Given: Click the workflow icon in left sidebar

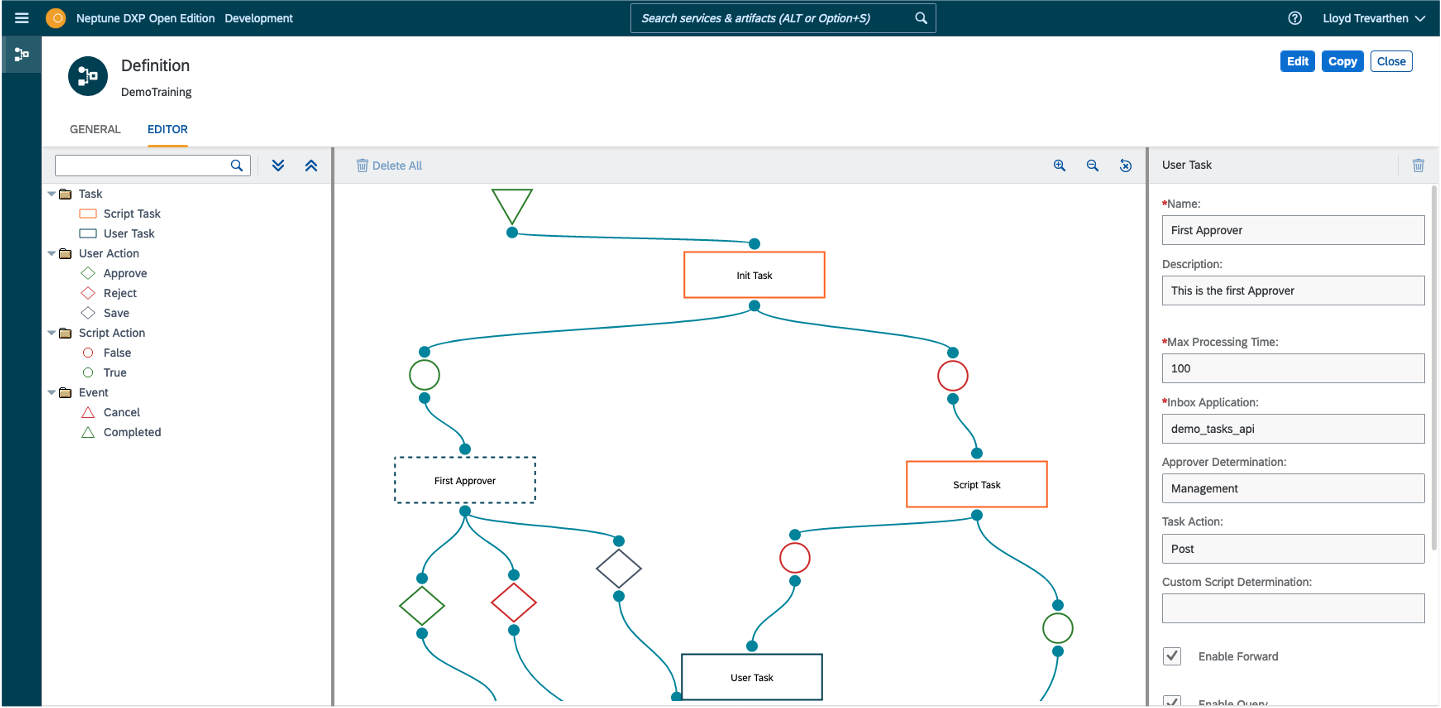Looking at the screenshot, I should click(21, 54).
